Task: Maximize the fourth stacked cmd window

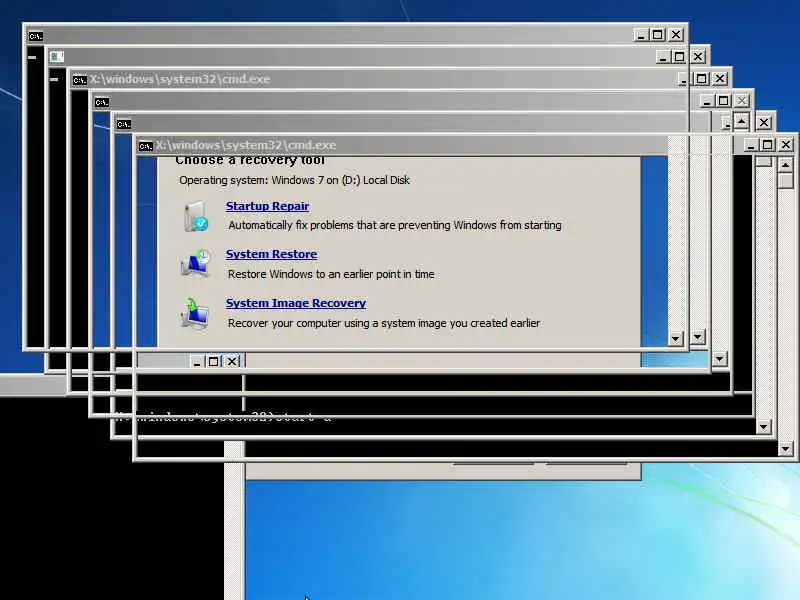Action: pos(723,101)
